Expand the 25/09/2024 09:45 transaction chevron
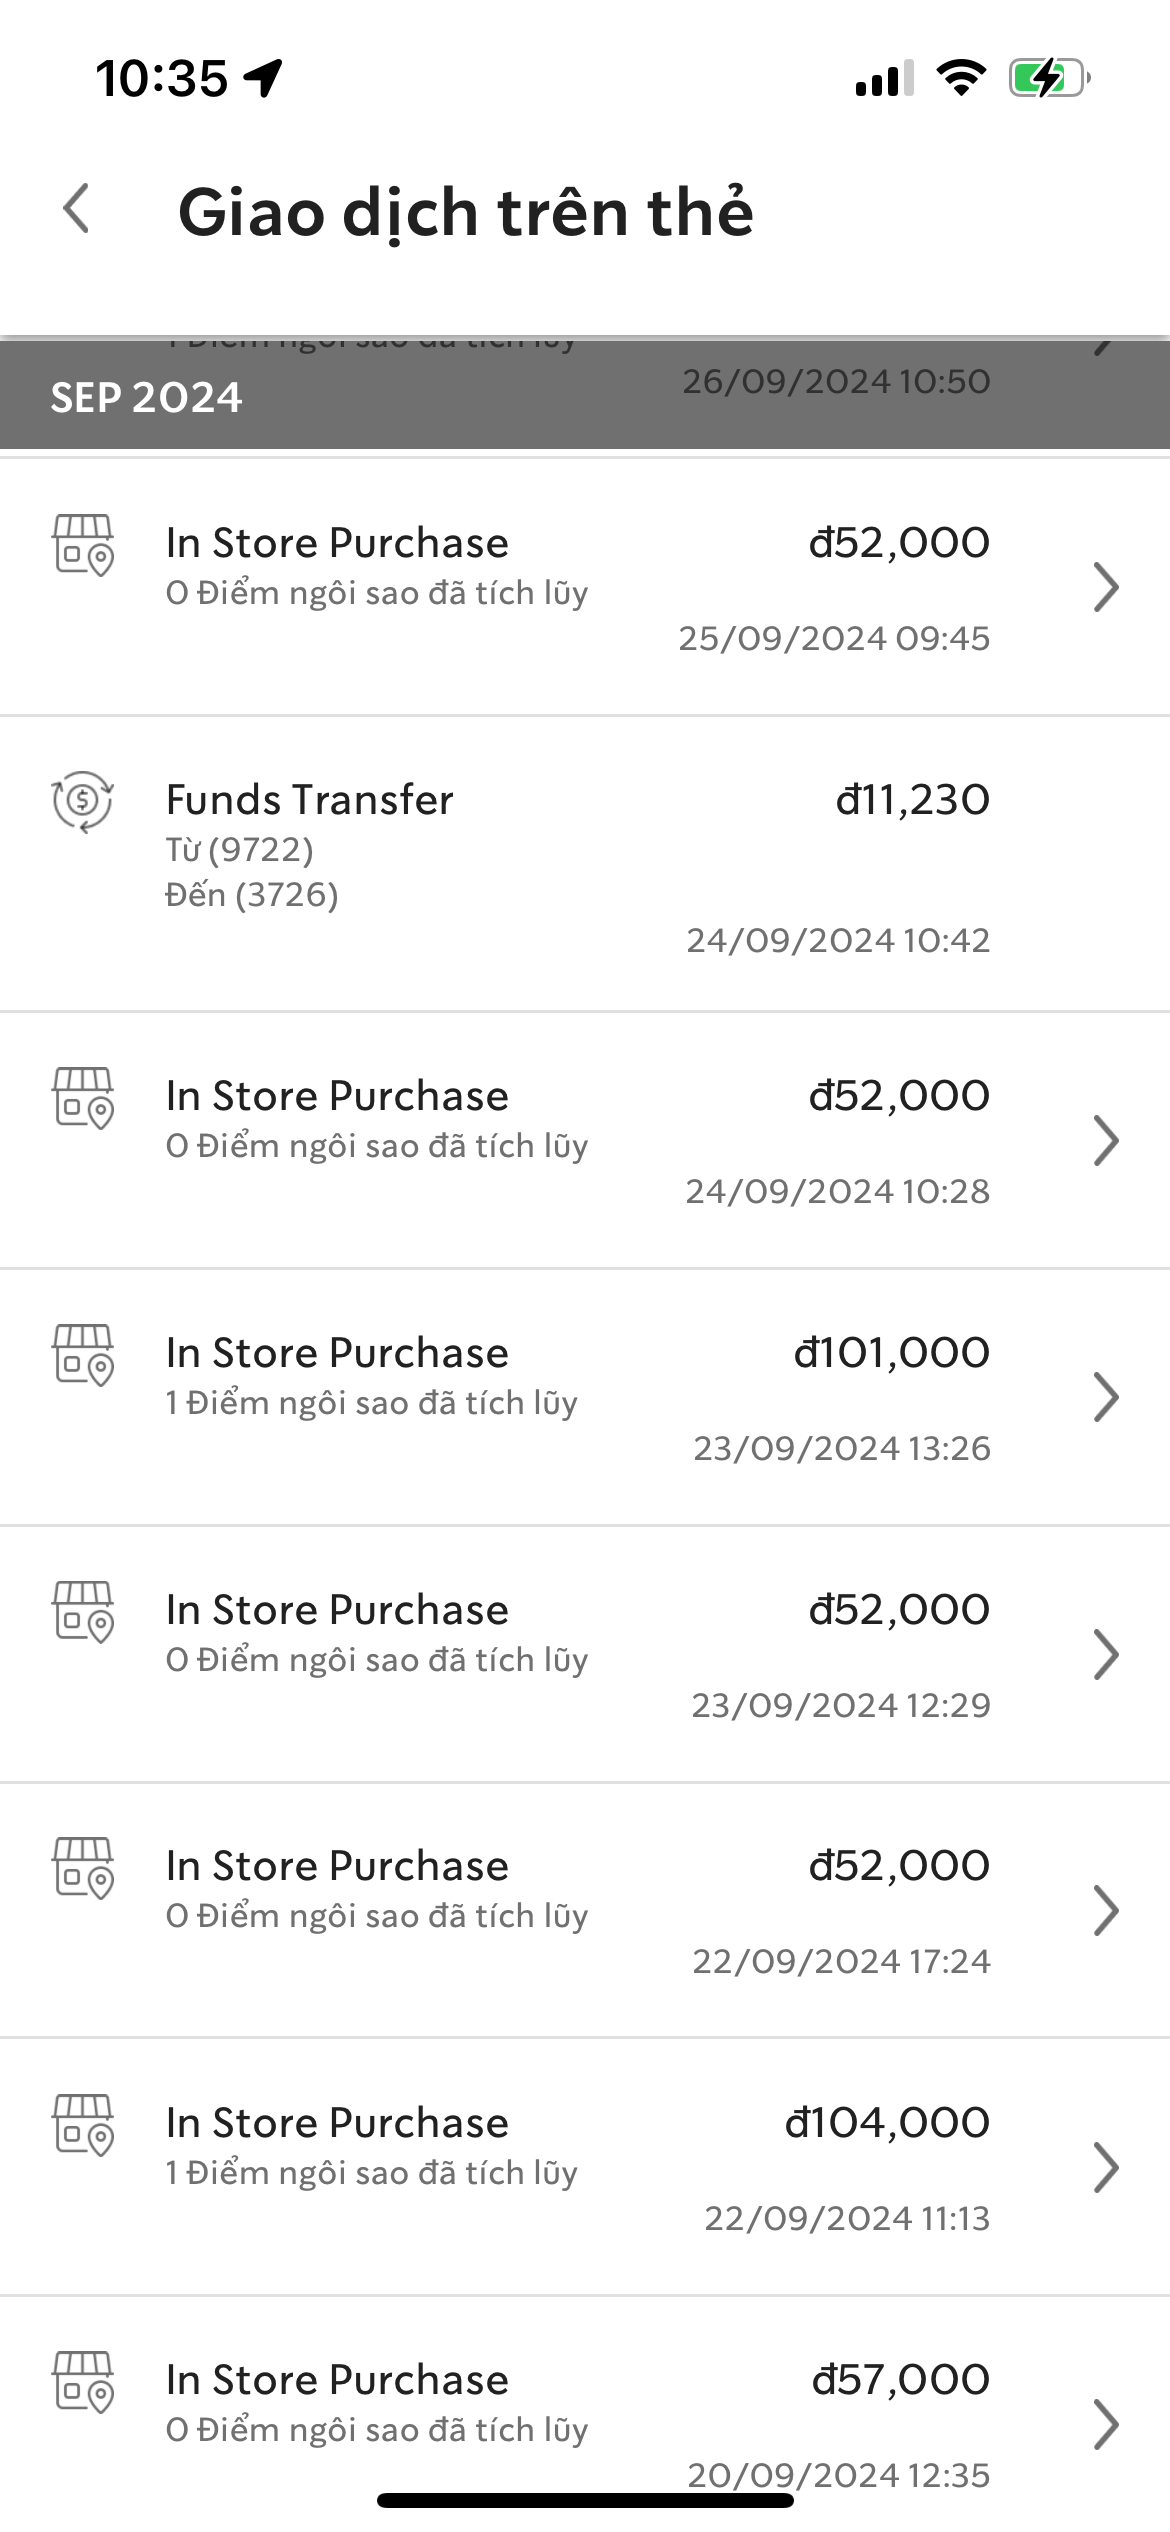The width and height of the screenshot is (1170, 2532). pyautogui.click(x=1105, y=587)
